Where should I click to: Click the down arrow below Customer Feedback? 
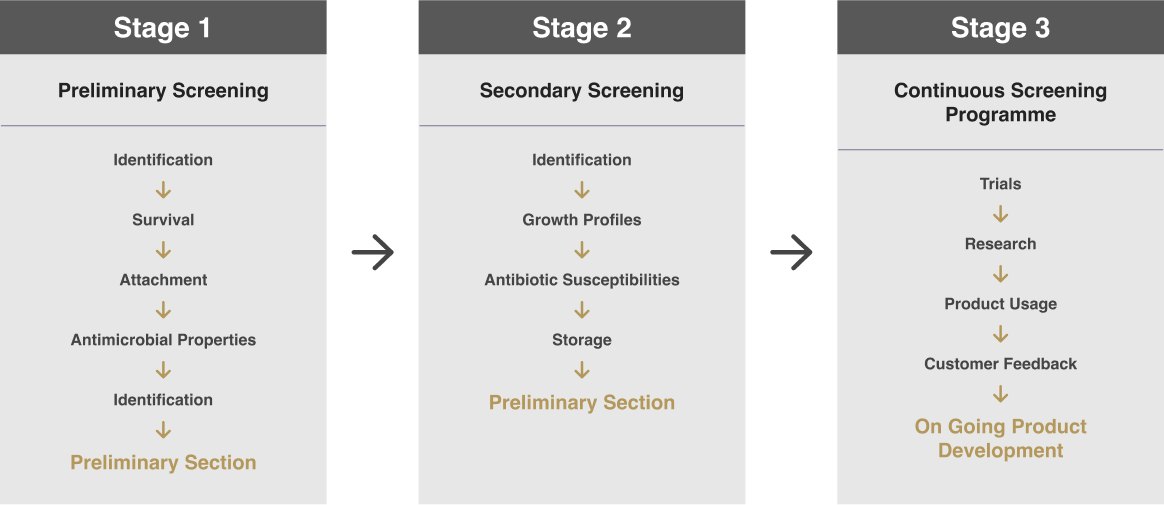(x=1000, y=394)
